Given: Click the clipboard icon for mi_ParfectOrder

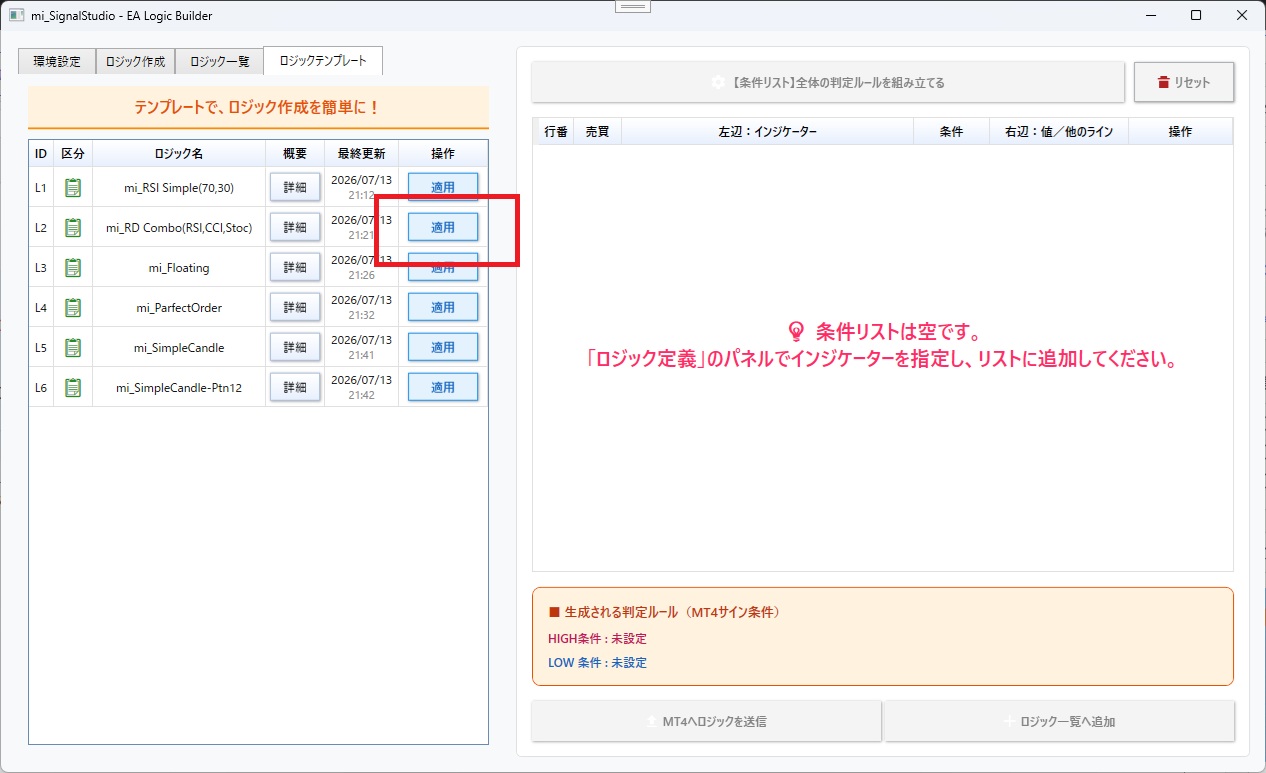Looking at the screenshot, I should tap(73, 307).
